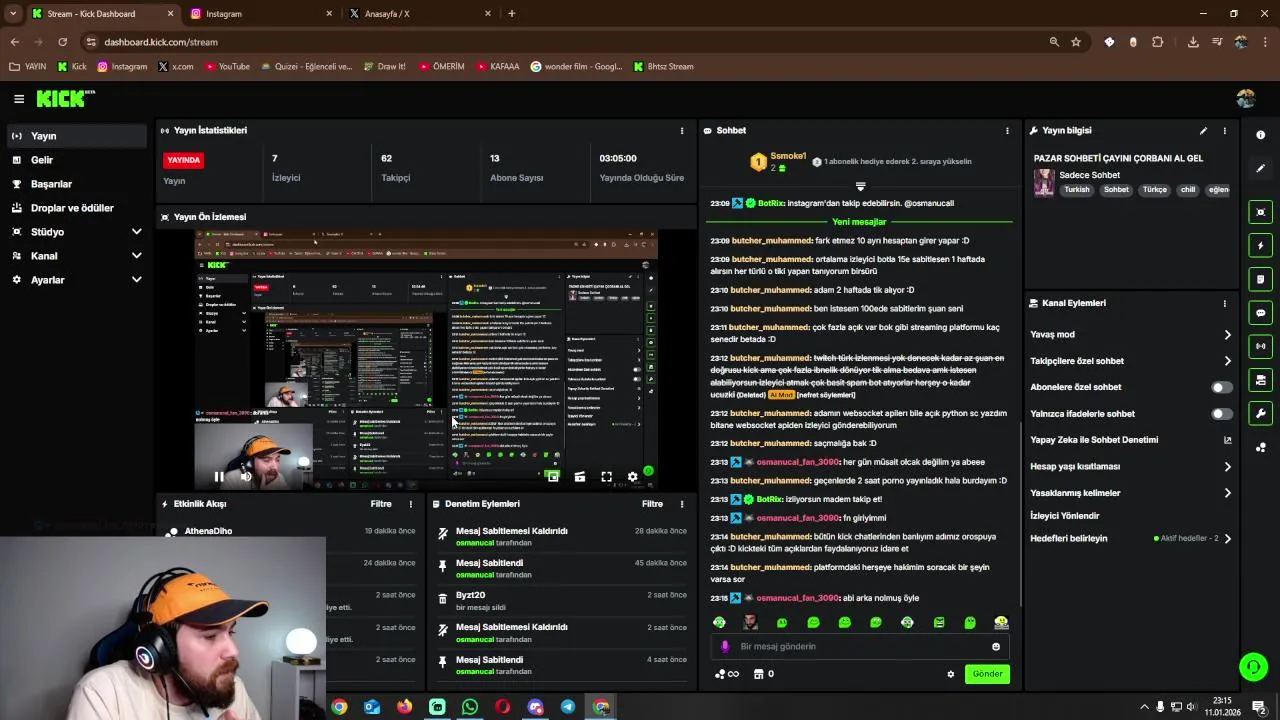1280x720 pixels.
Task: Open the green support headset bubble
Action: (x=1253, y=666)
